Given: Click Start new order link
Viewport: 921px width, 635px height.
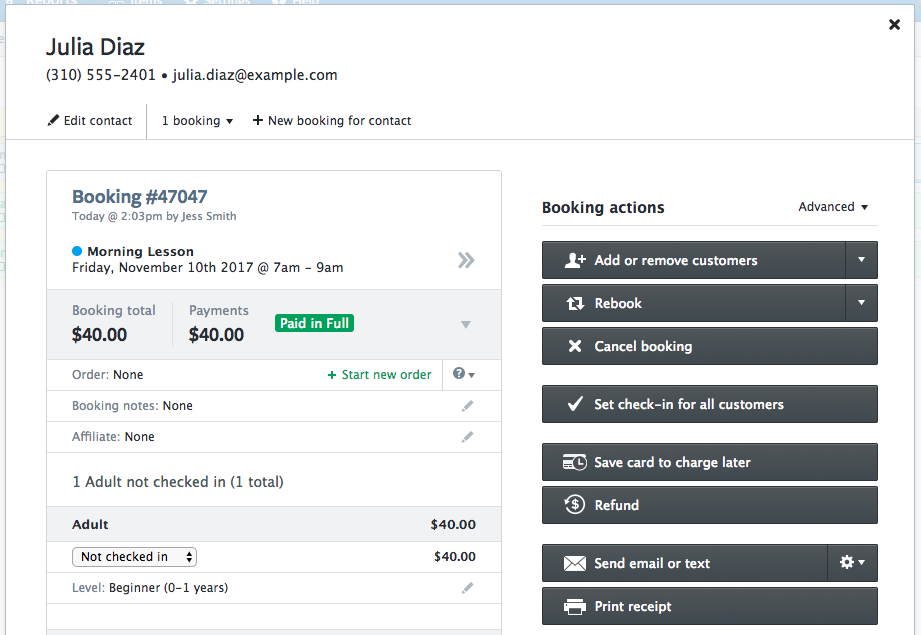Looking at the screenshot, I should 380,375.
